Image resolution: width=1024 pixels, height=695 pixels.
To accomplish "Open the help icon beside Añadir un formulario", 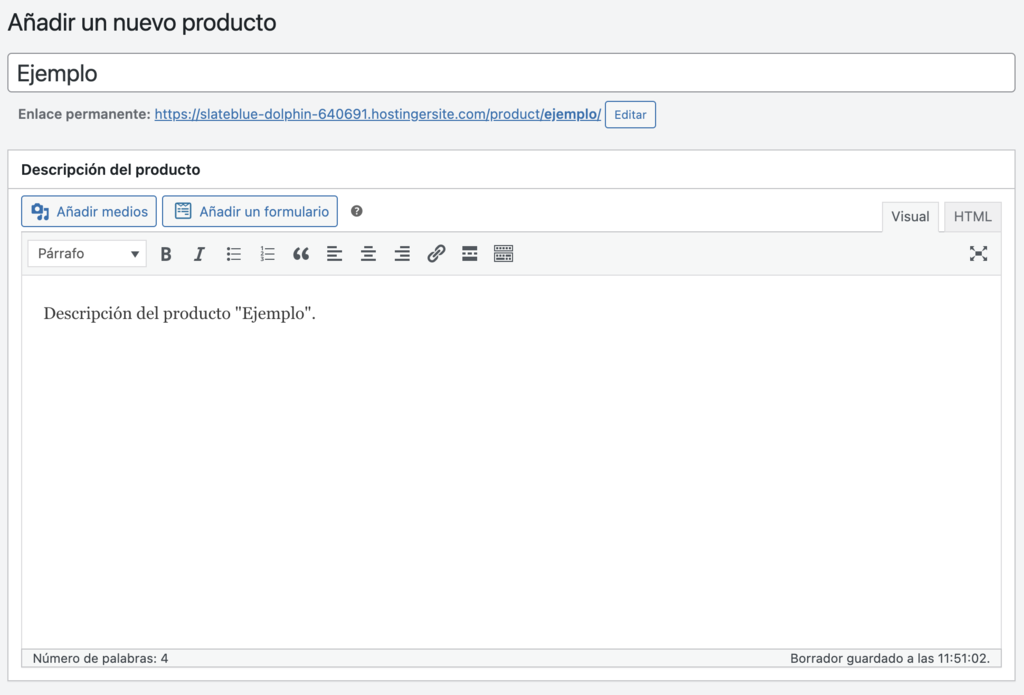I will pyautogui.click(x=357, y=211).
